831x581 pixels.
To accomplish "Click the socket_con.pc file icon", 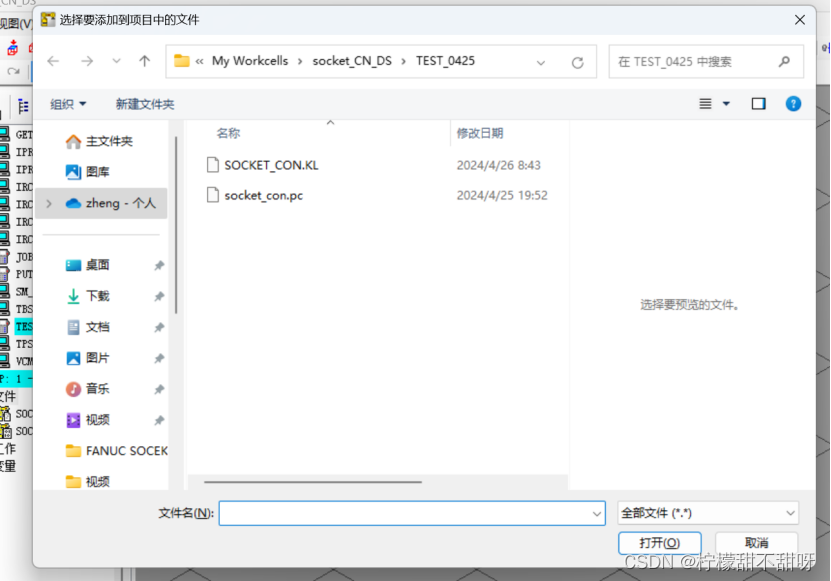I will click(x=213, y=195).
